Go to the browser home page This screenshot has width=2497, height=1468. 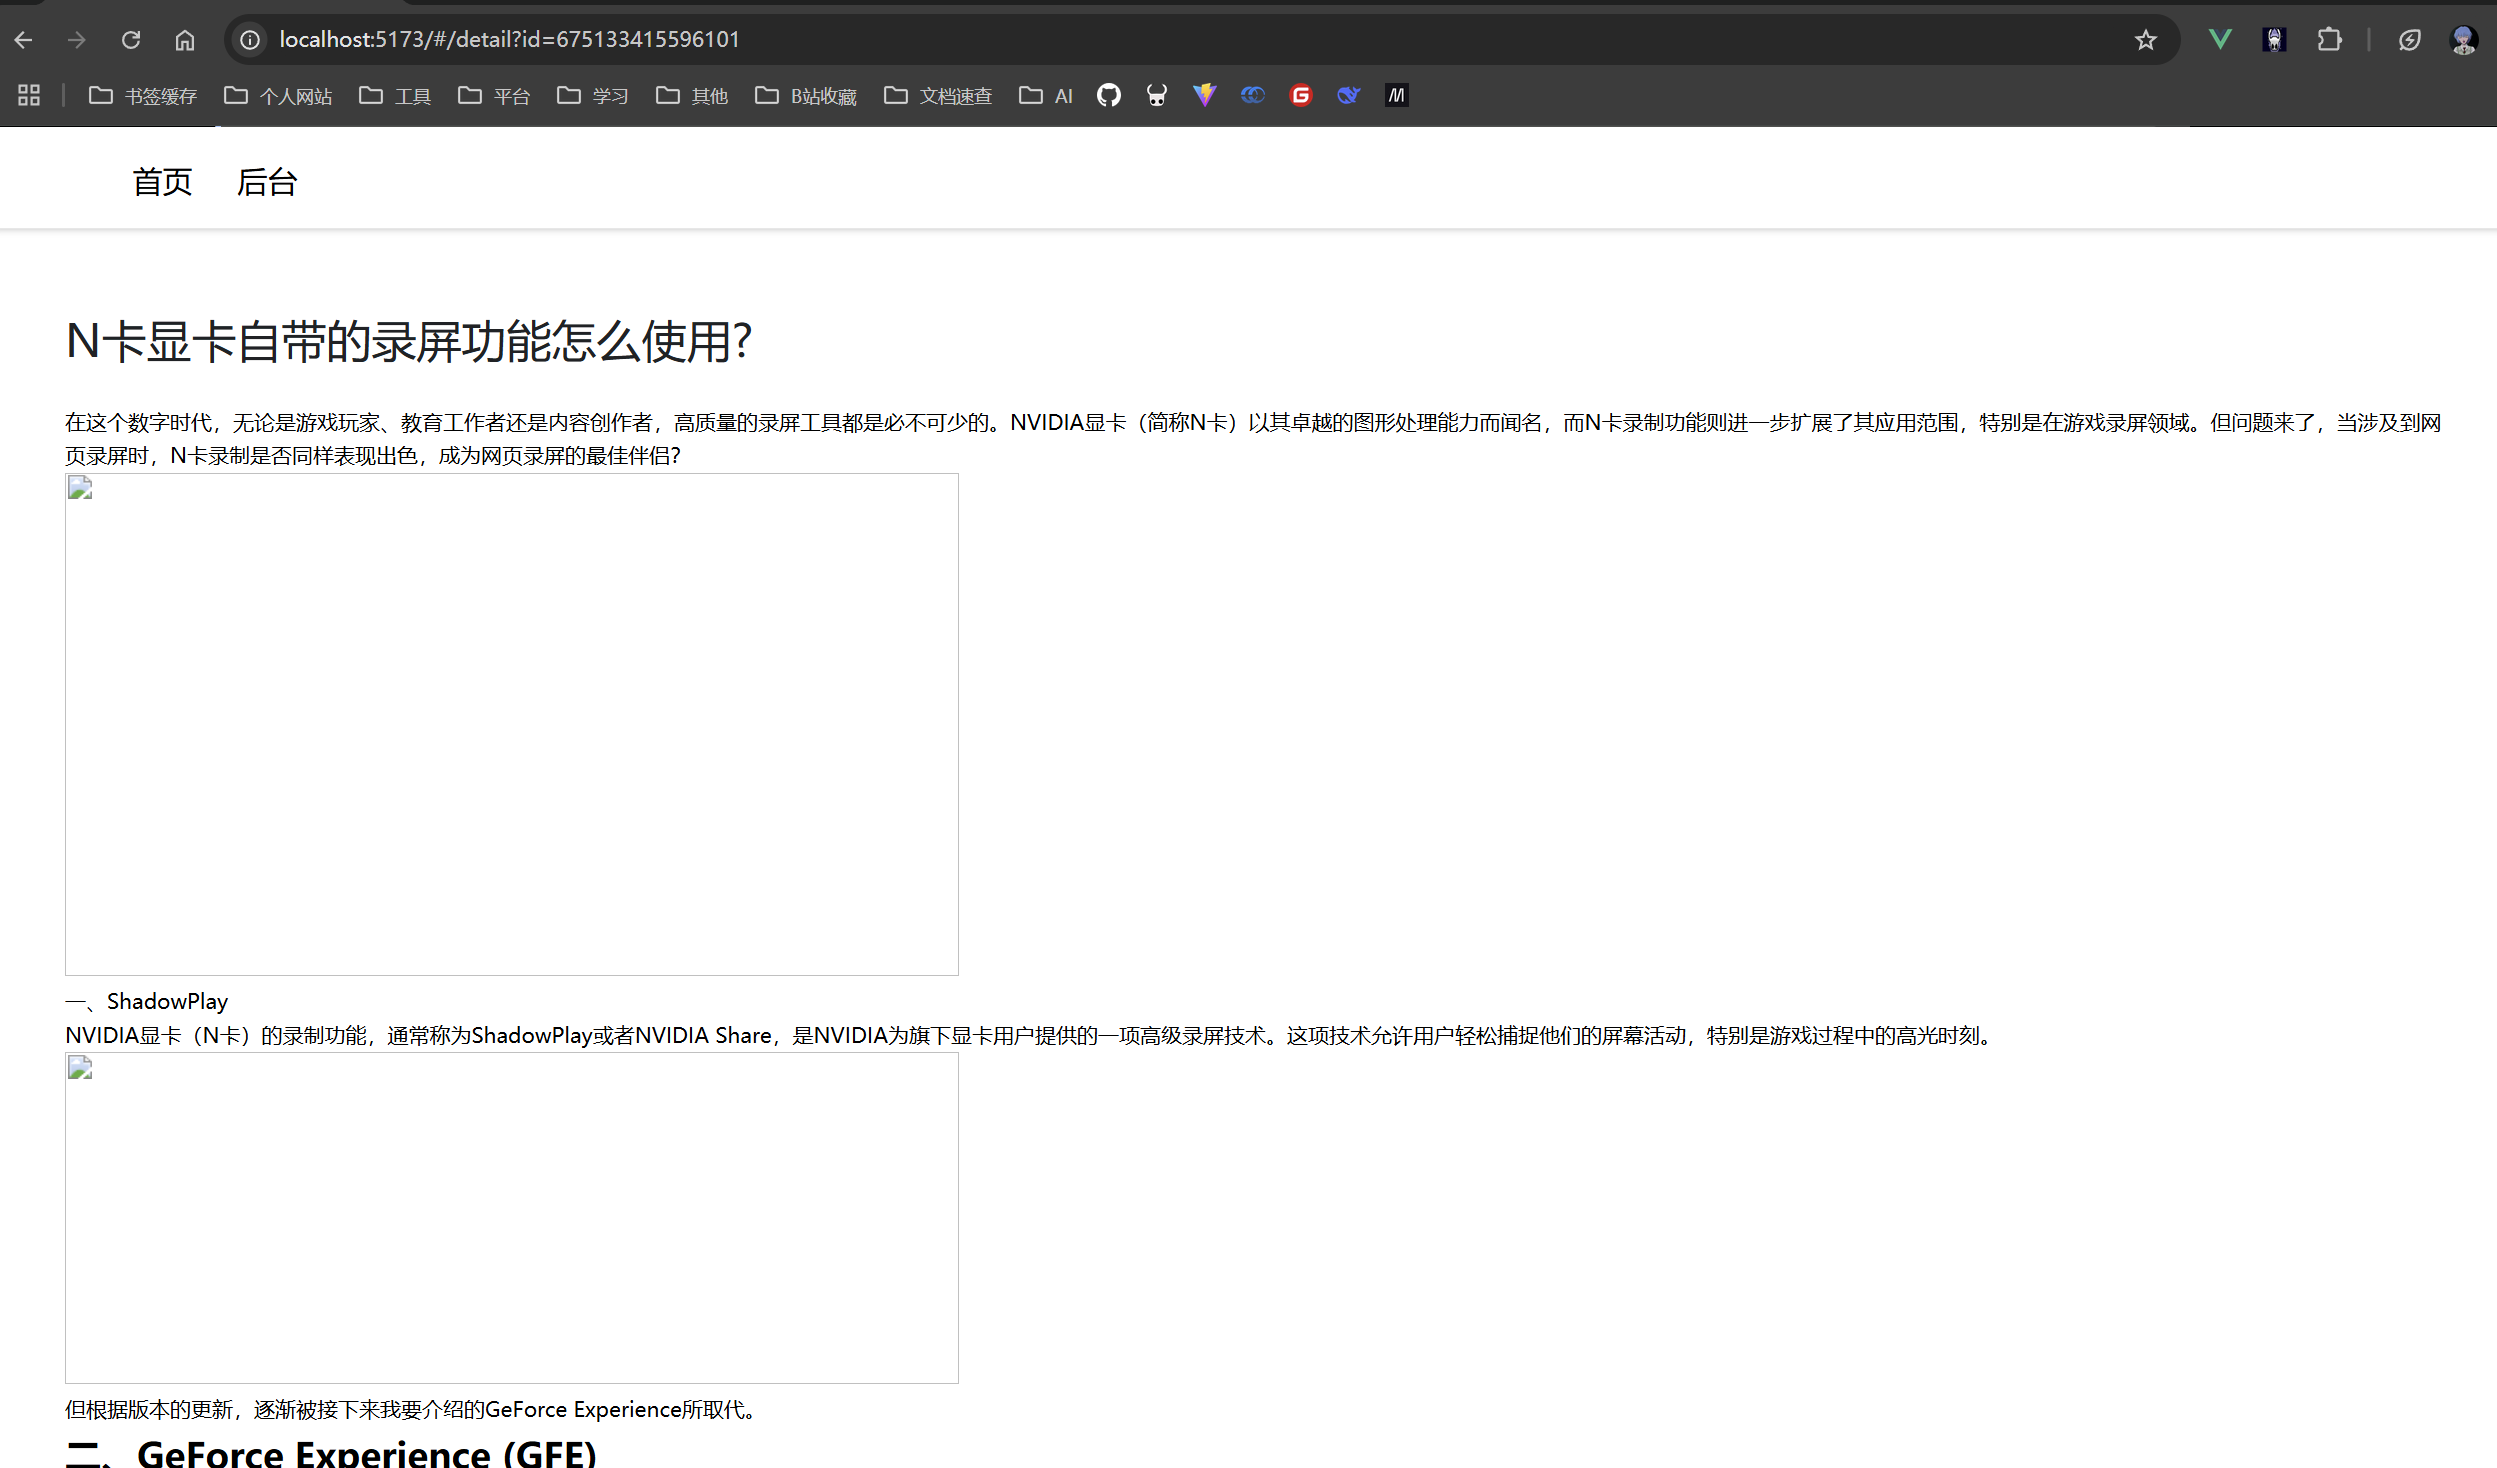[x=185, y=40]
